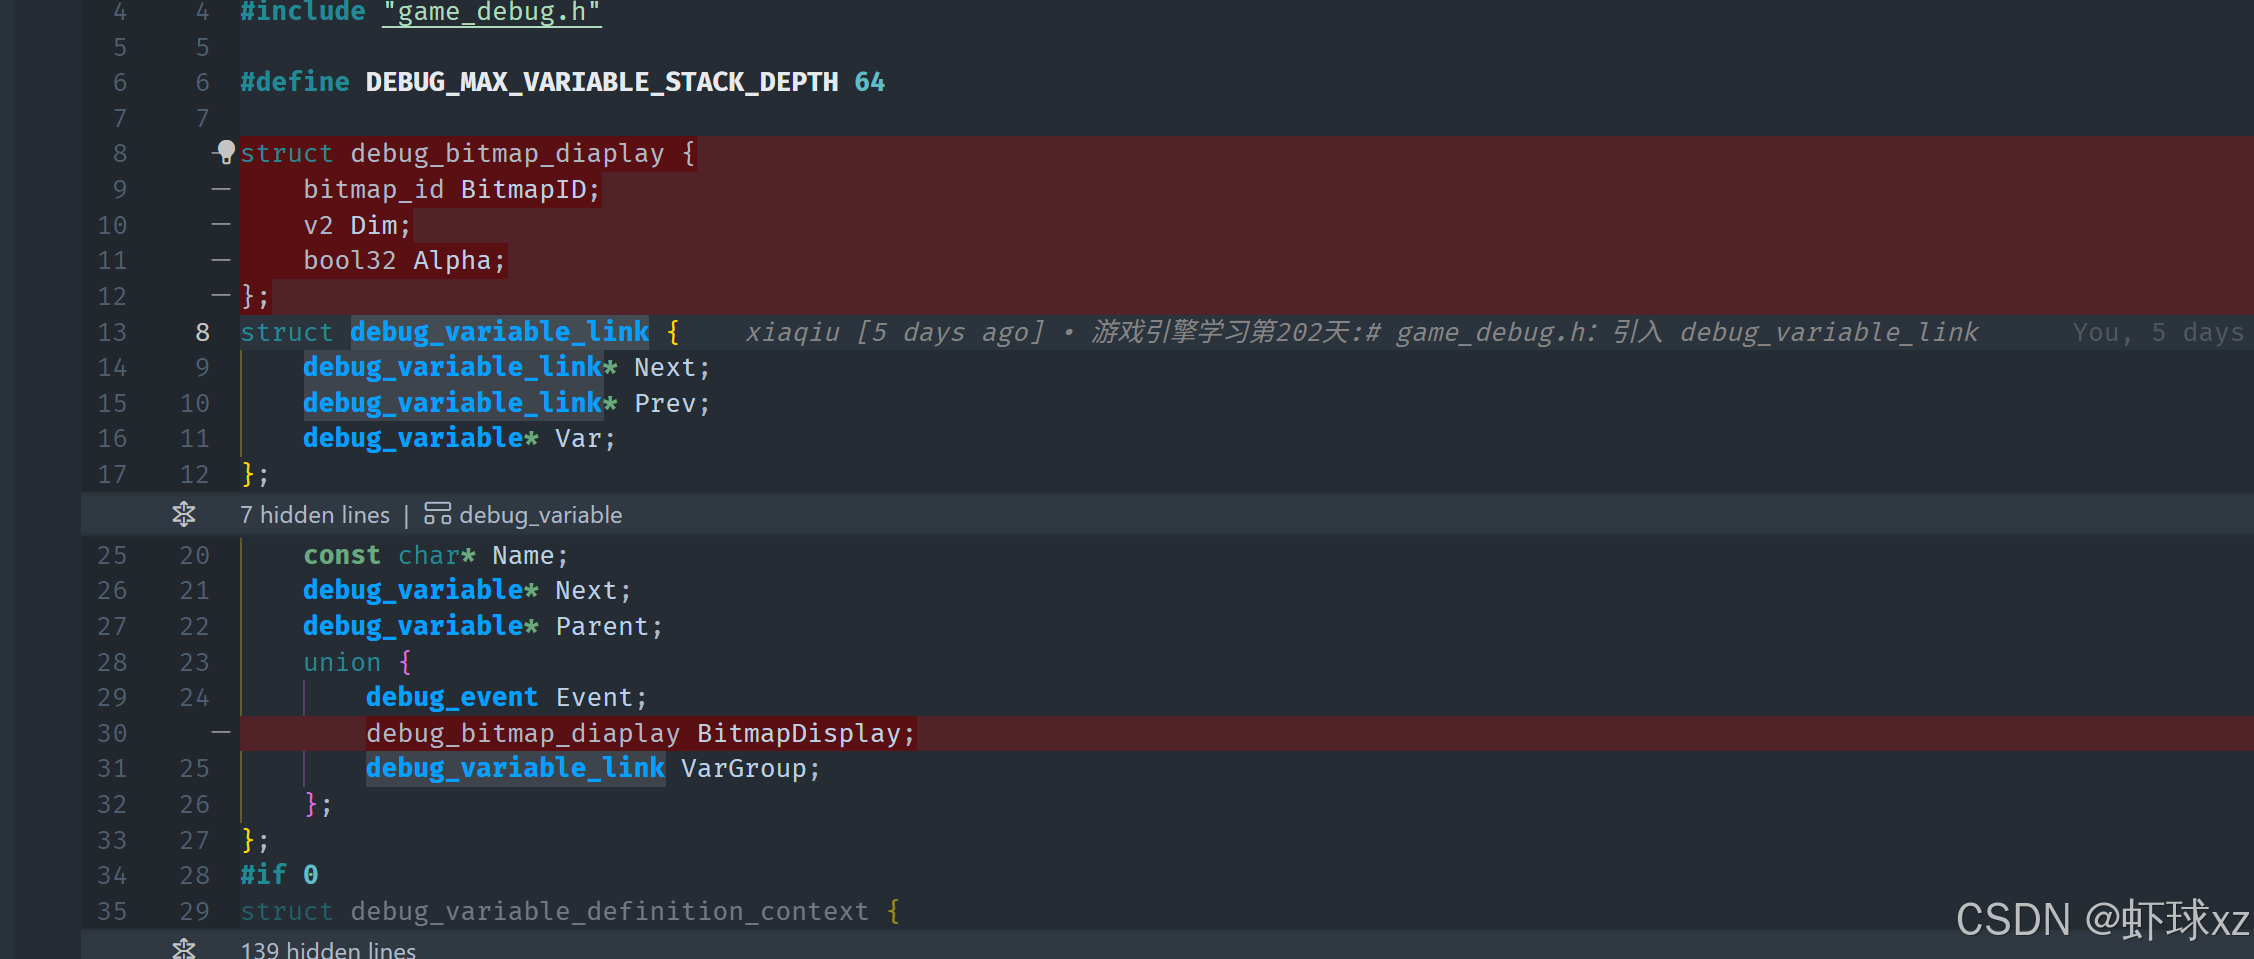The width and height of the screenshot is (2254, 959).
Task: Select DEBUG_MAX_VARIABLE_STACK_DEPTH macro name
Action: tap(602, 82)
